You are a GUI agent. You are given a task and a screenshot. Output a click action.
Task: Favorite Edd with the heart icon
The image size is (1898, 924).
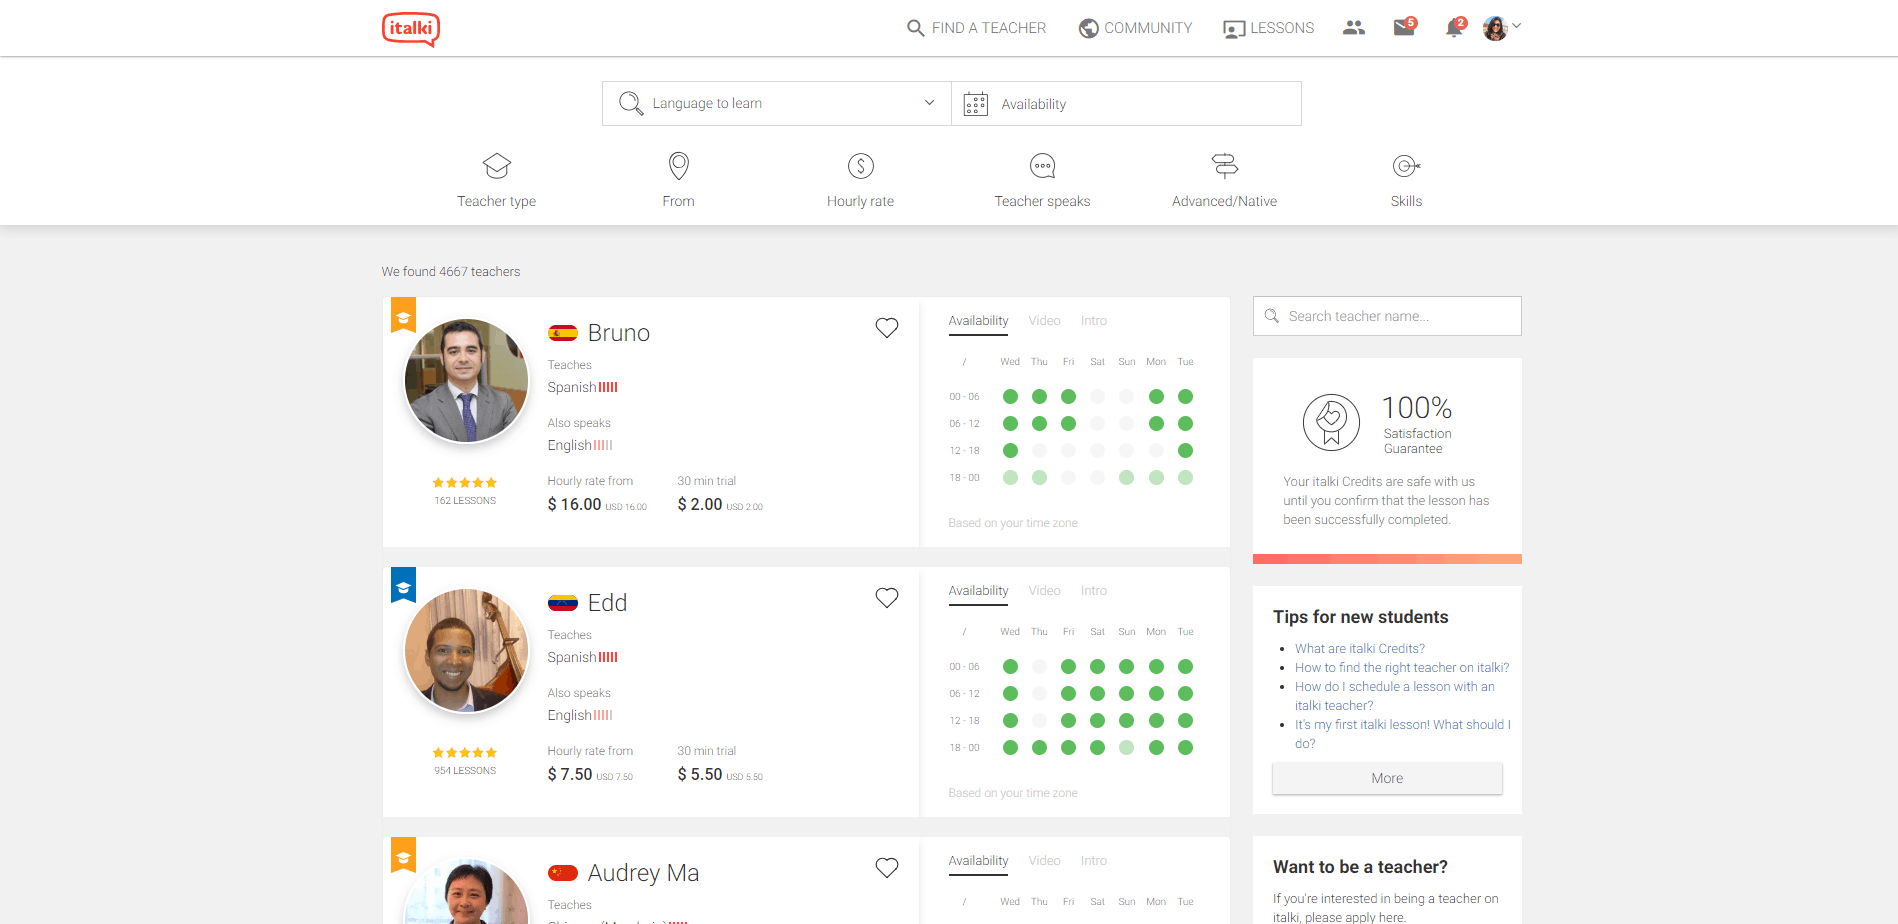pyautogui.click(x=887, y=598)
